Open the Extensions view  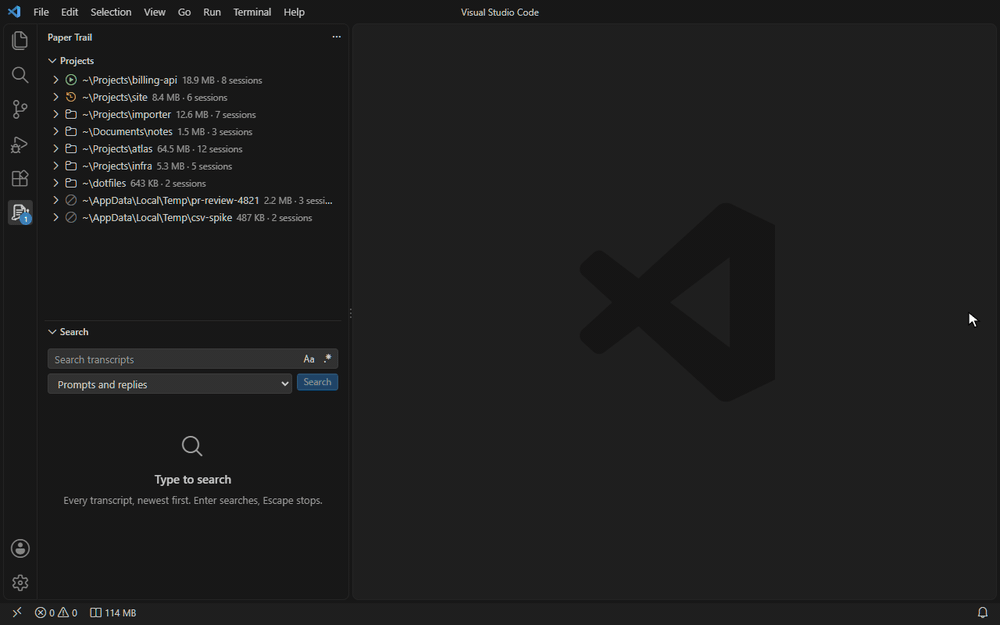[x=20, y=178]
